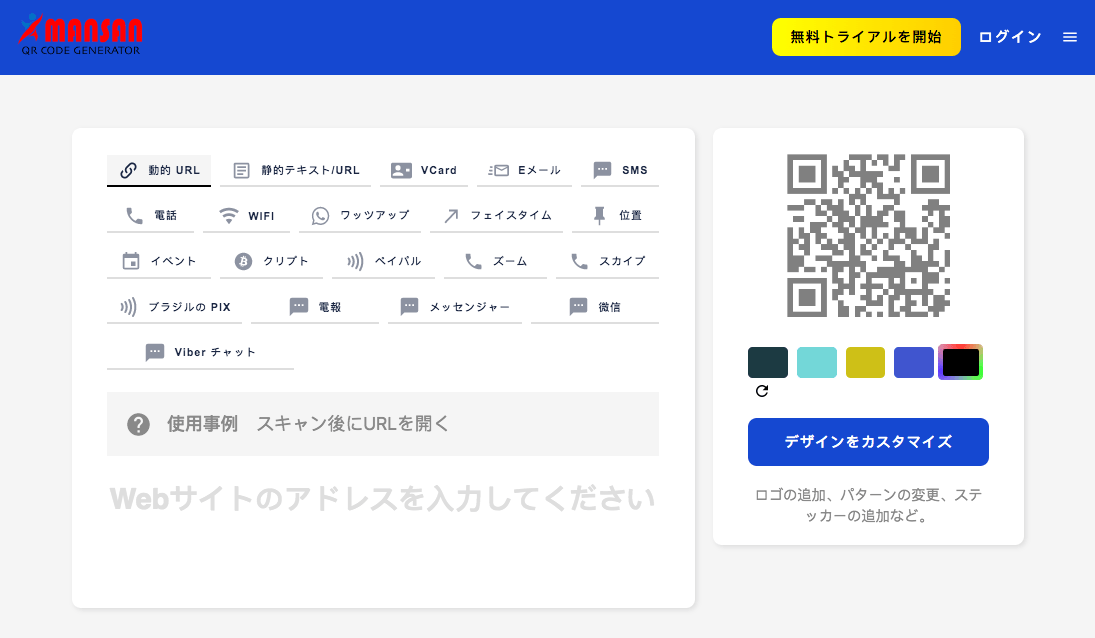Pick the dark teal color swatch

pos(767,362)
